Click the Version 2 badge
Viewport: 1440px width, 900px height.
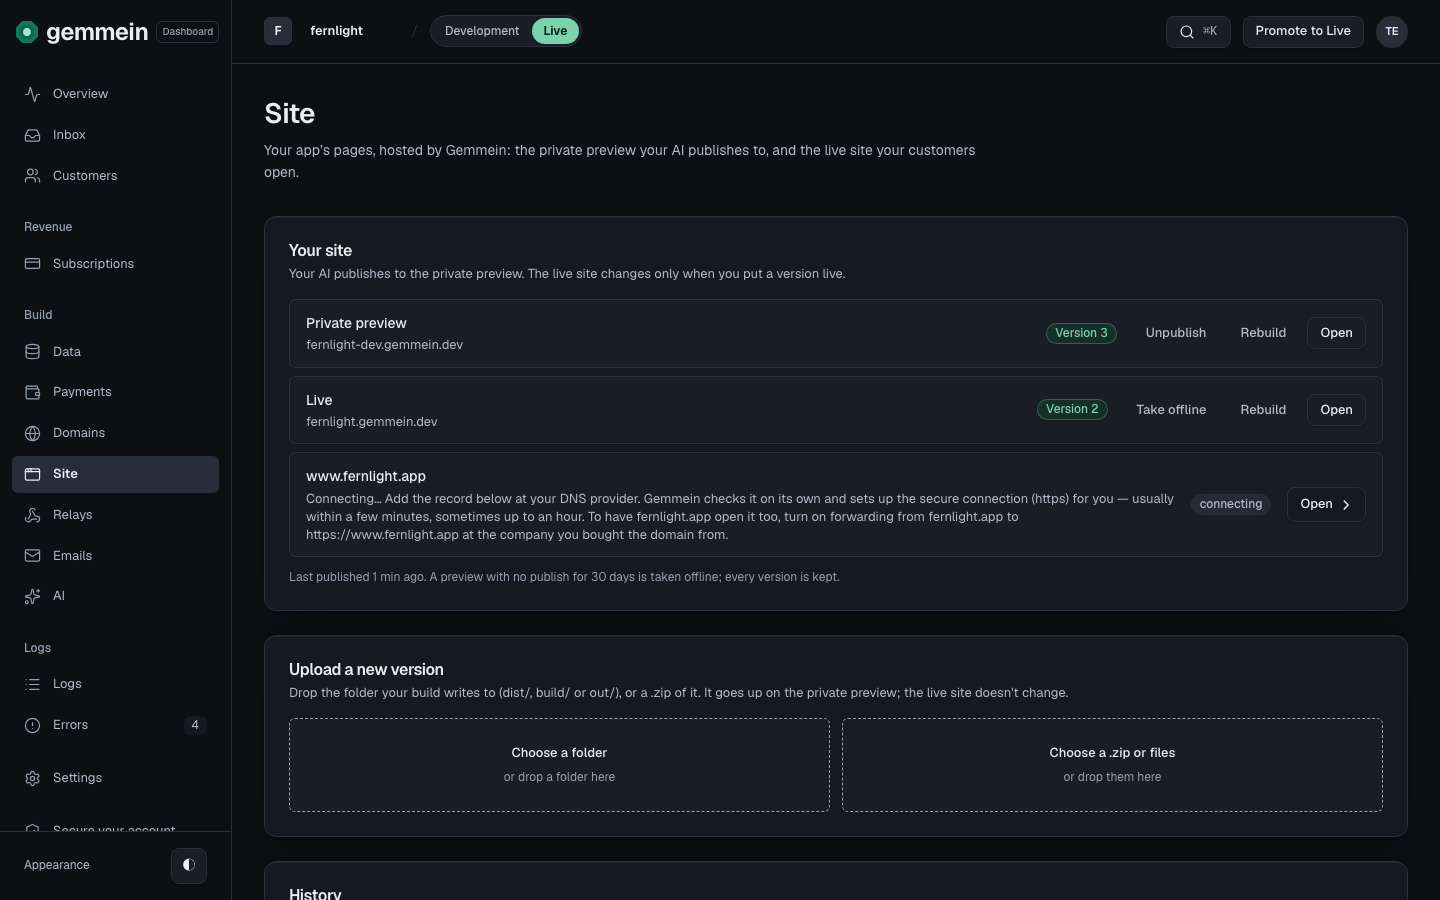tap(1072, 409)
